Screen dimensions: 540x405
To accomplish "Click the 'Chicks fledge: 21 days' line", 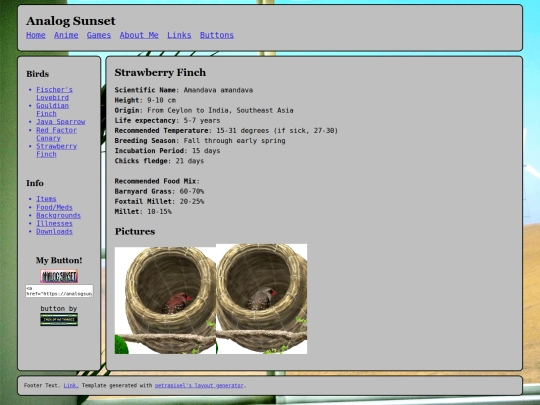I will click(159, 161).
